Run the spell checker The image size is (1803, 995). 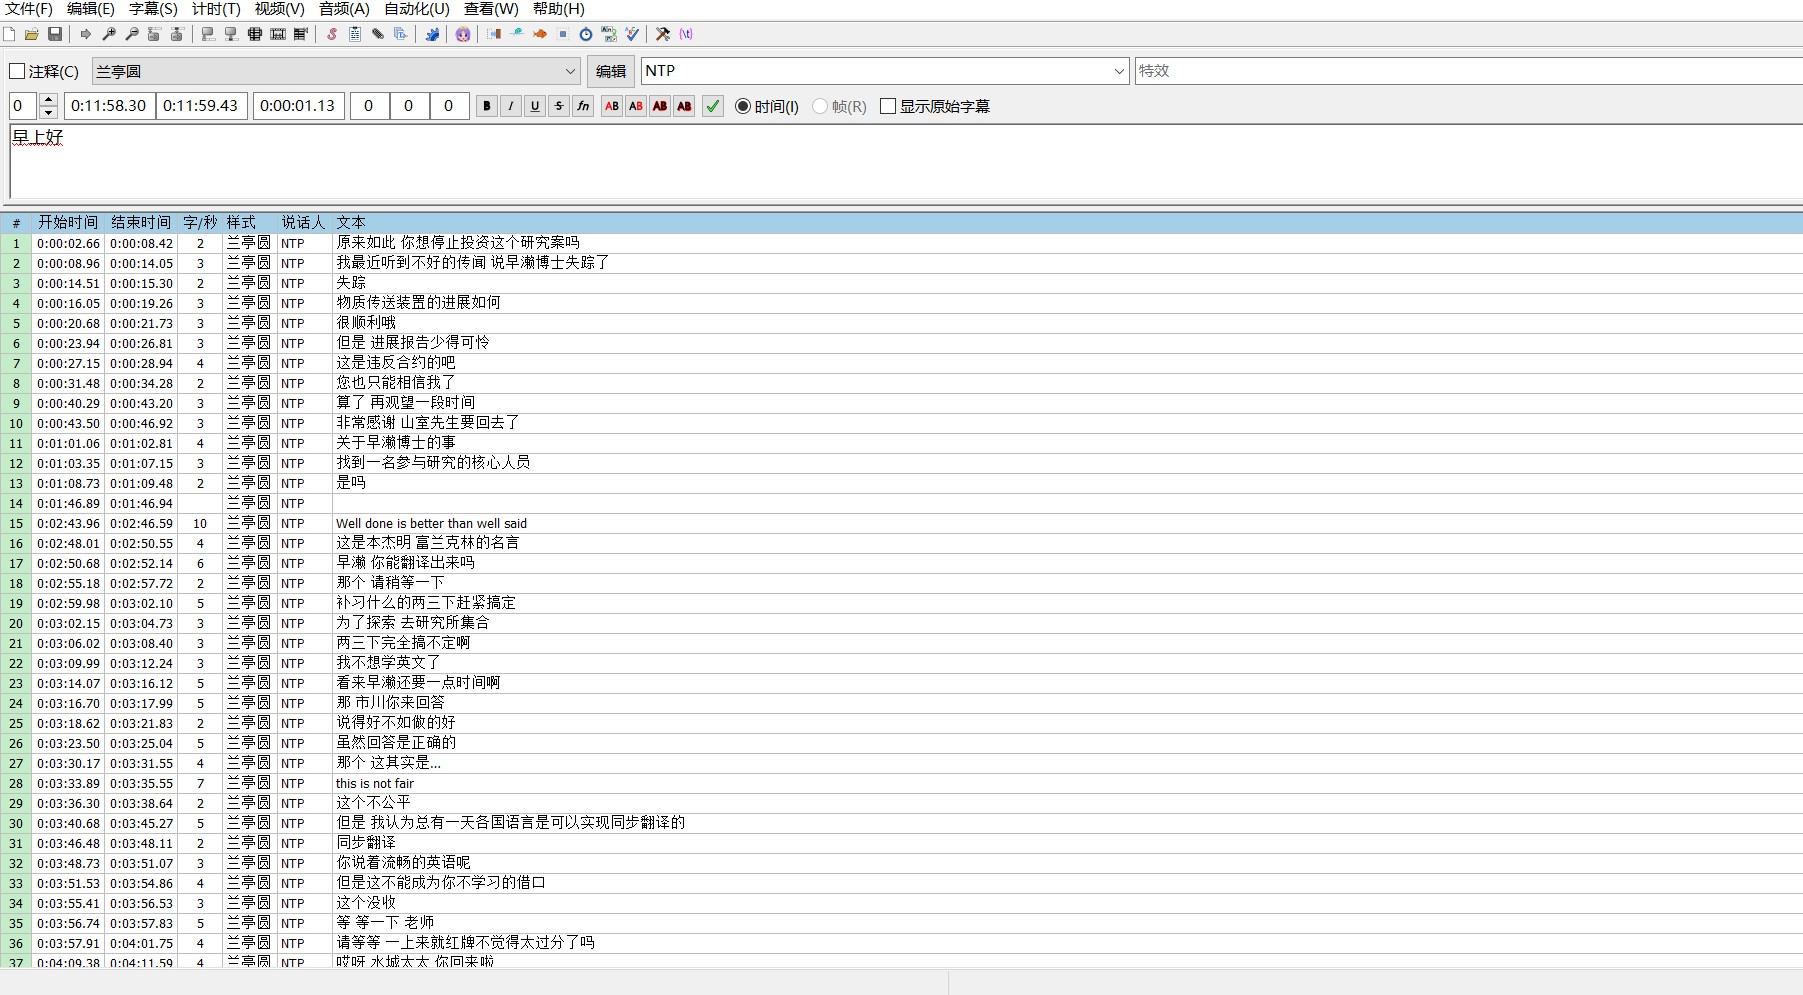(x=632, y=34)
